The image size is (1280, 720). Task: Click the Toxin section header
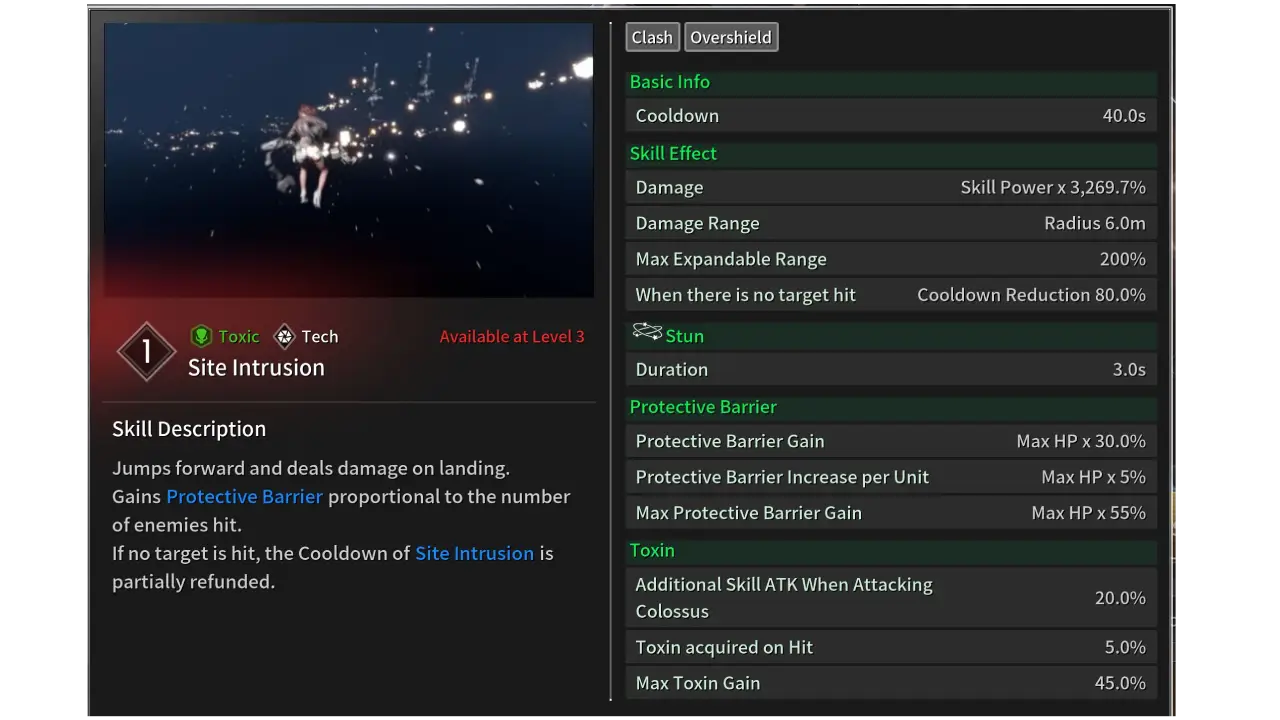tap(652, 550)
